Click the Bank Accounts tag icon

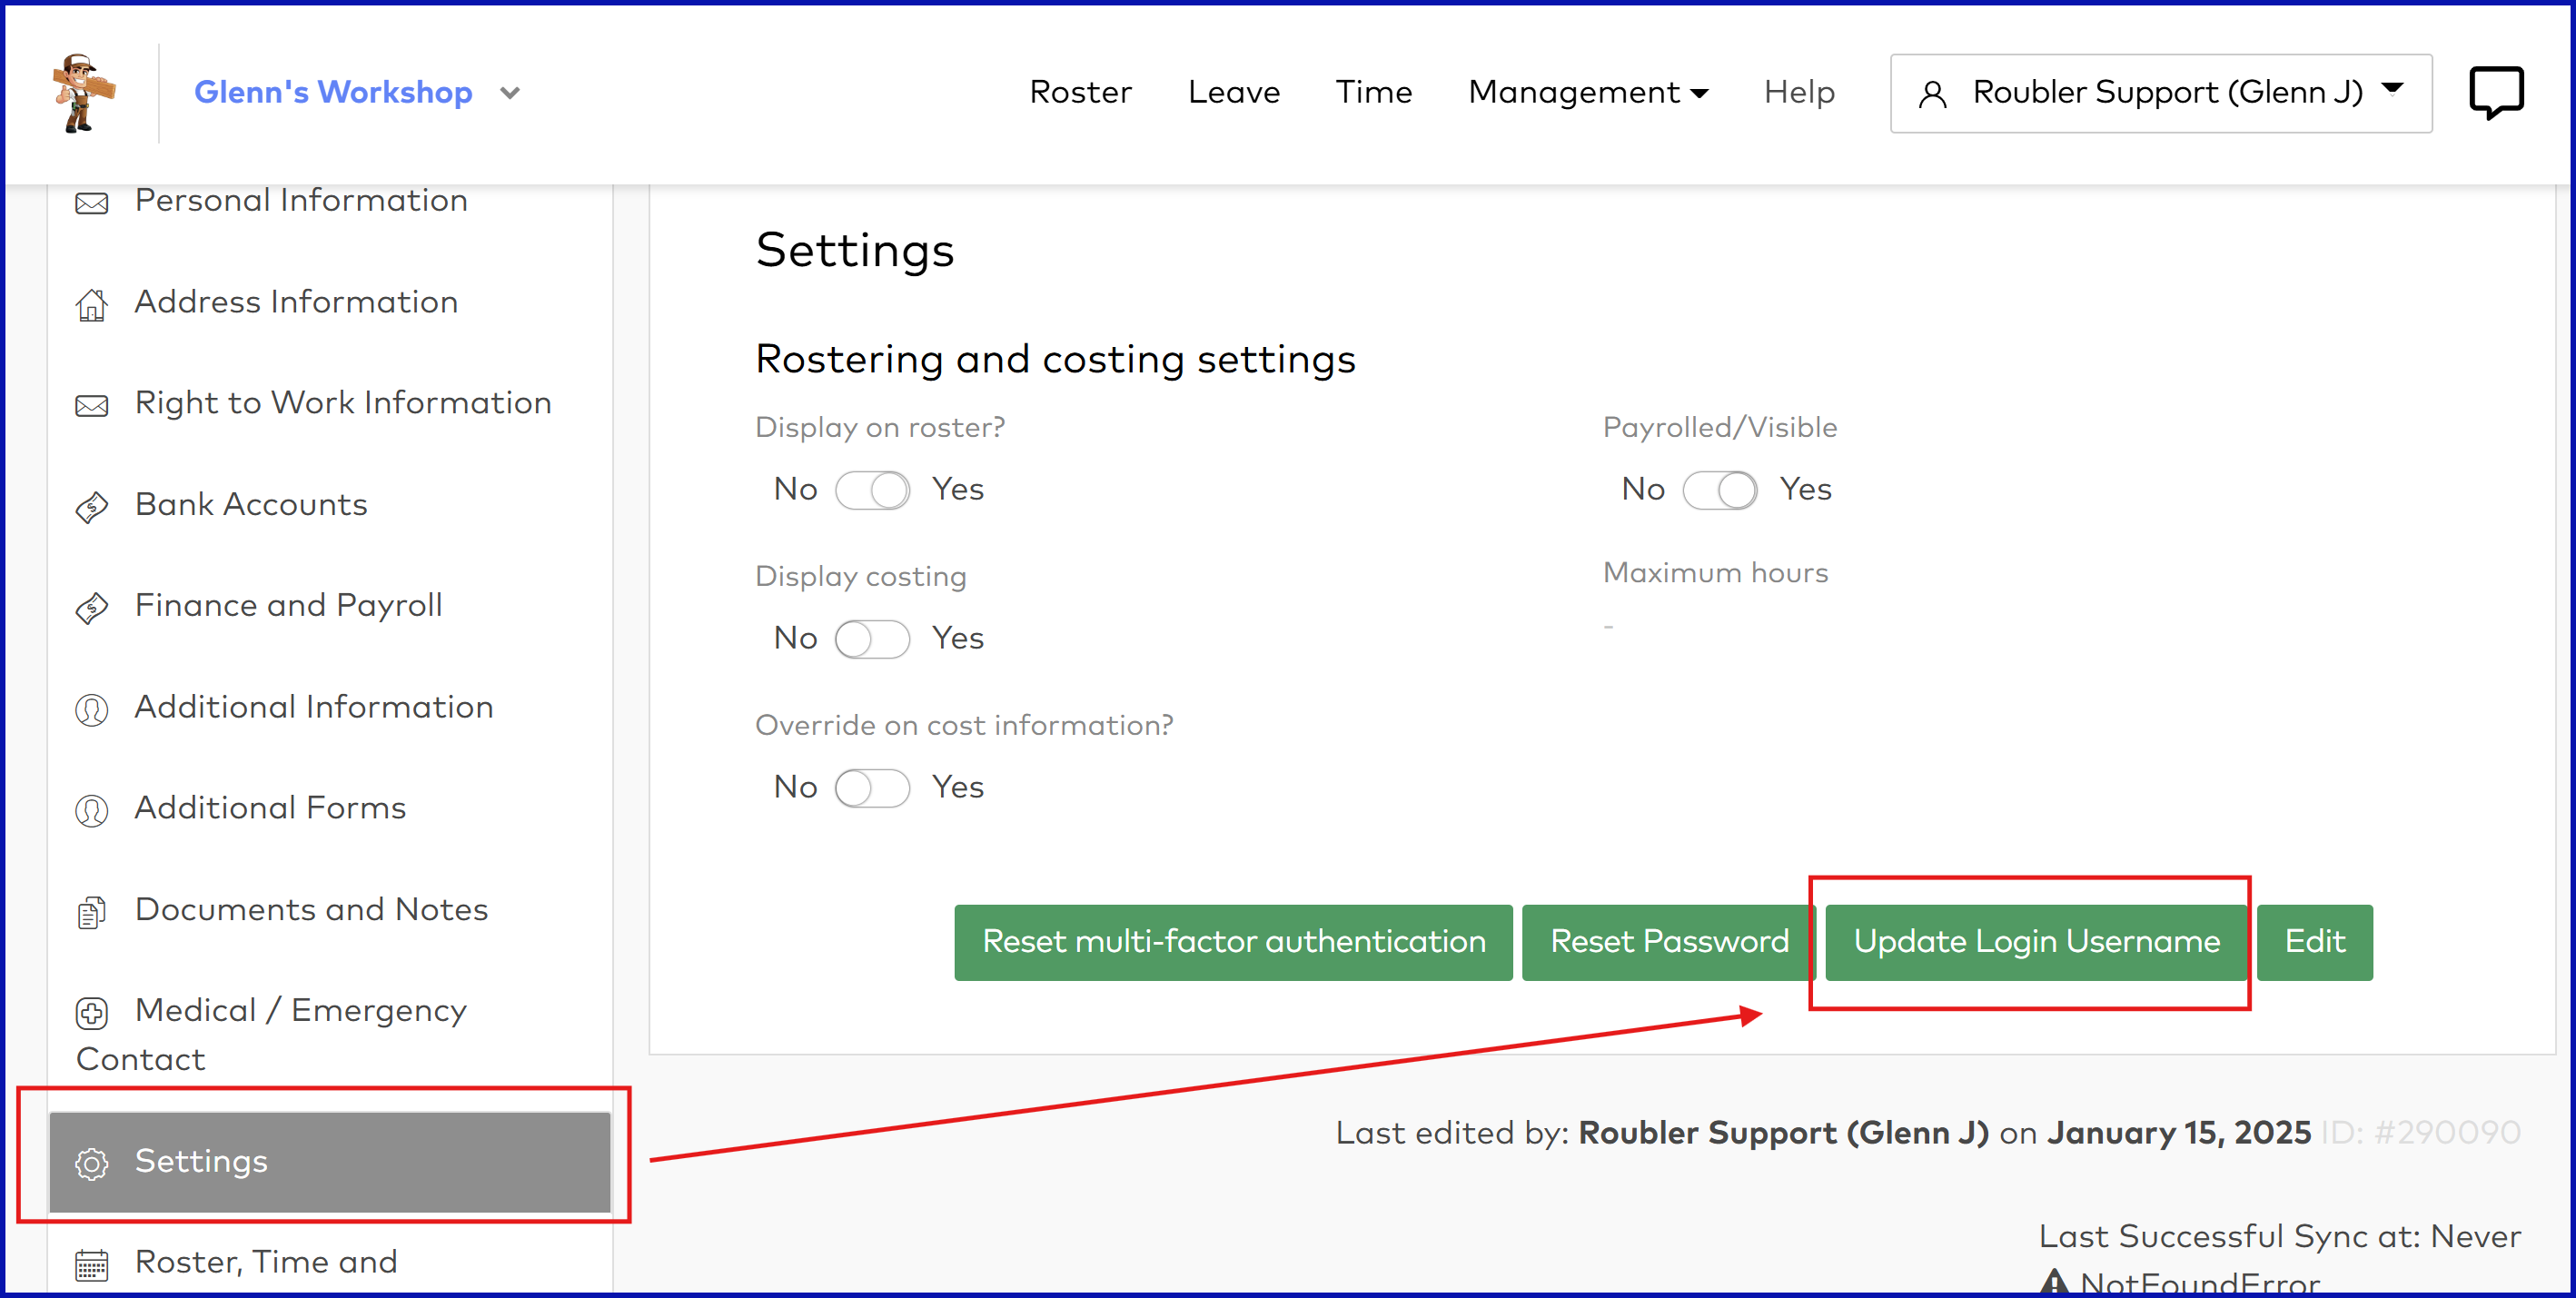click(91, 507)
